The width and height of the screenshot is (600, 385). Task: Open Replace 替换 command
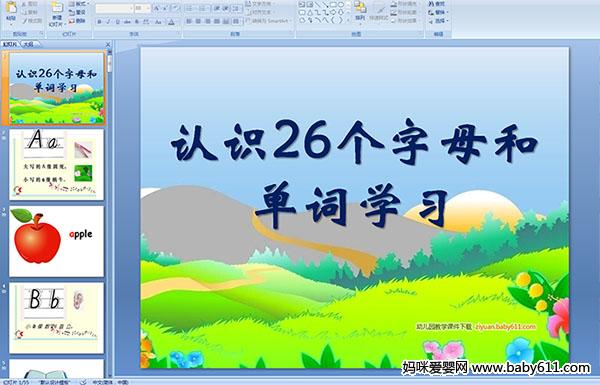(x=438, y=12)
